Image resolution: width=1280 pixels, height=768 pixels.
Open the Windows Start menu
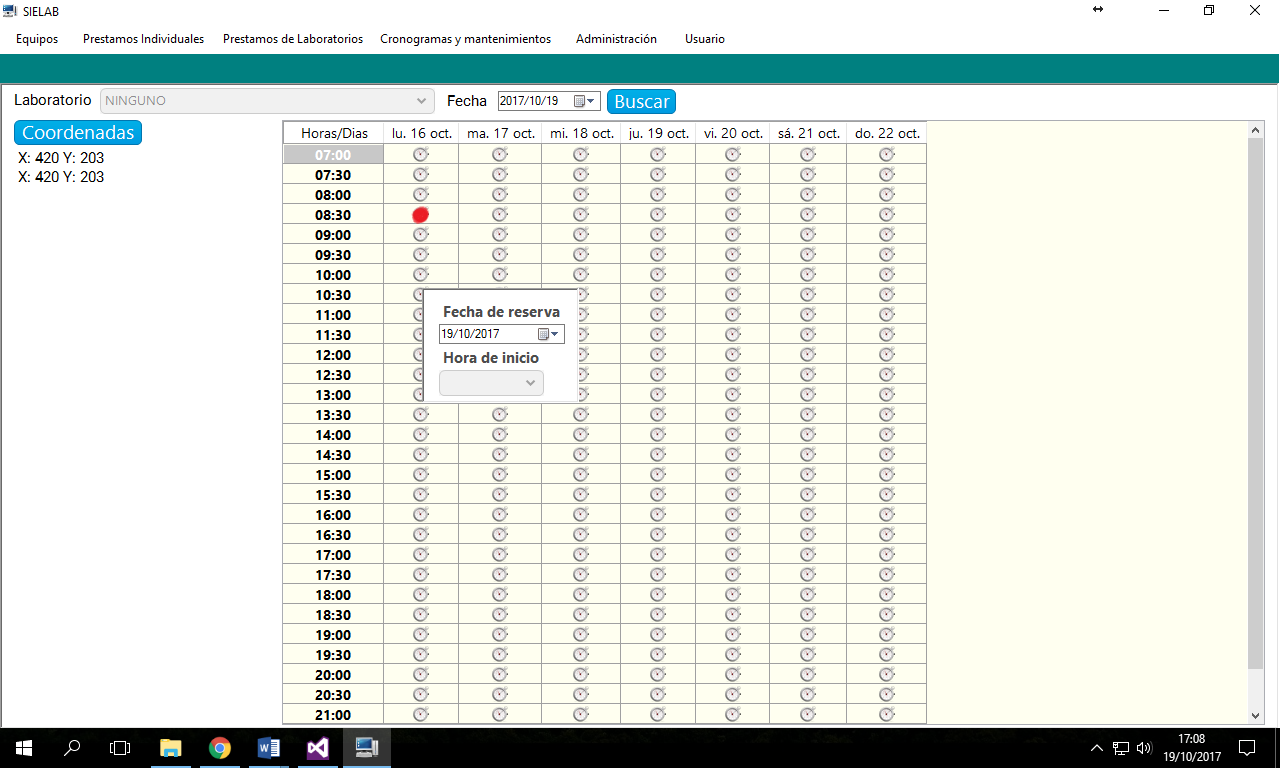[x=24, y=748]
